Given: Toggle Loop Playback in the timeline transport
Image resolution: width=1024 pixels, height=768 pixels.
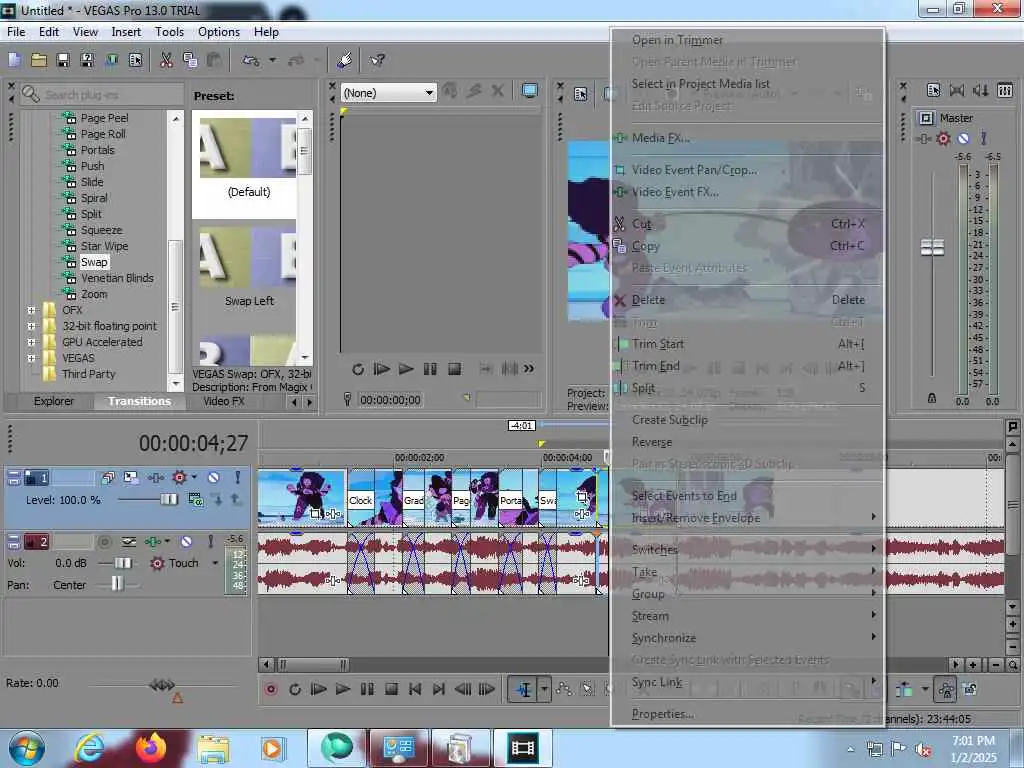Looking at the screenshot, I should pyautogui.click(x=295, y=689).
